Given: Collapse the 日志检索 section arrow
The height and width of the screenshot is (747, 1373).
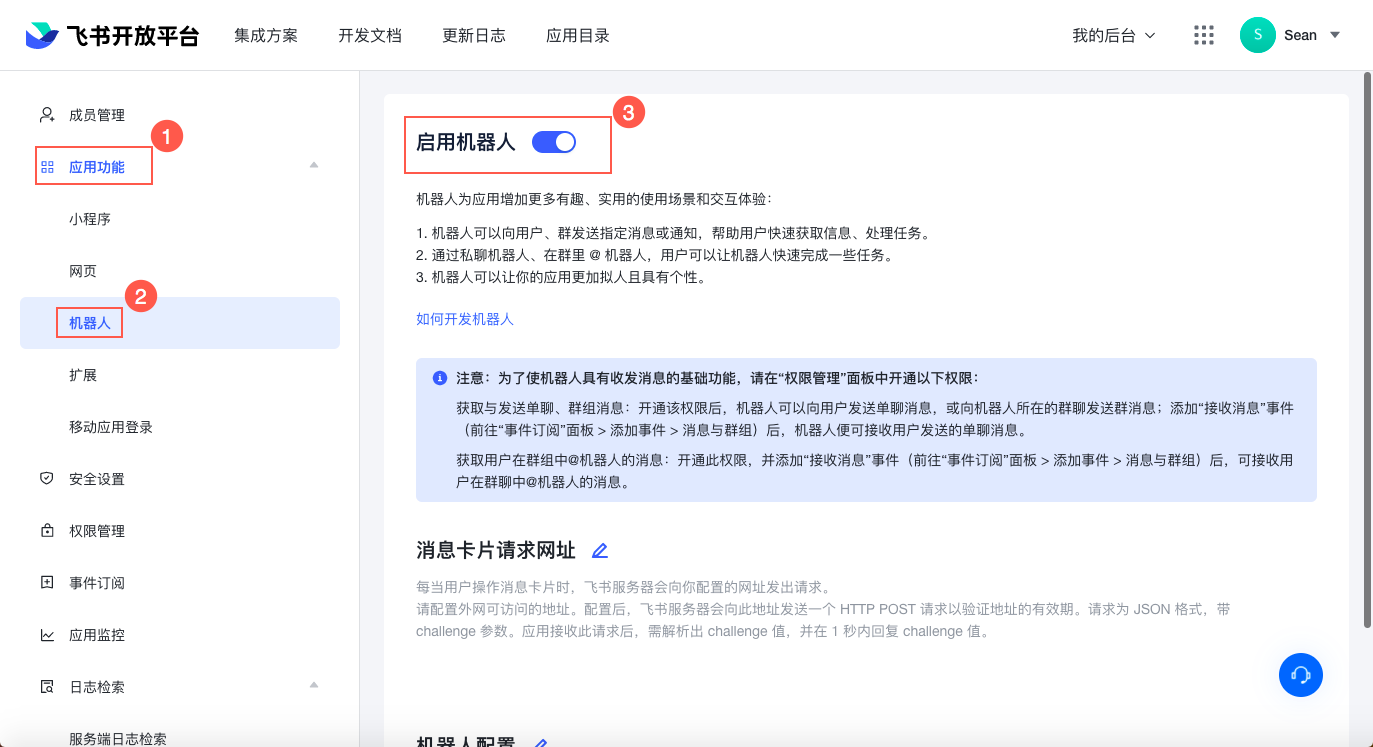Looking at the screenshot, I should point(314,685).
